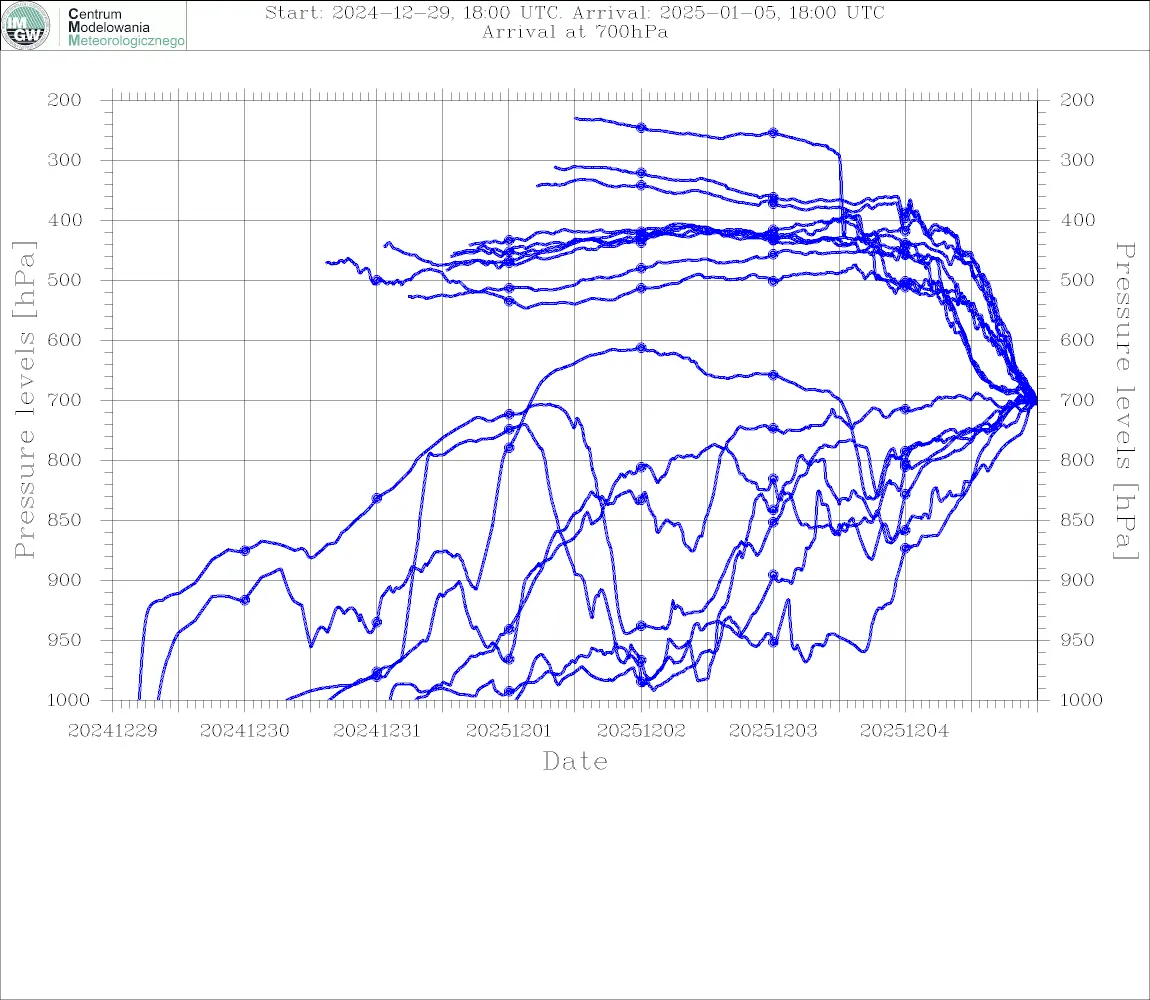This screenshot has width=1150, height=1000.
Task: Click the 20241231 date label
Action: click(x=376, y=731)
